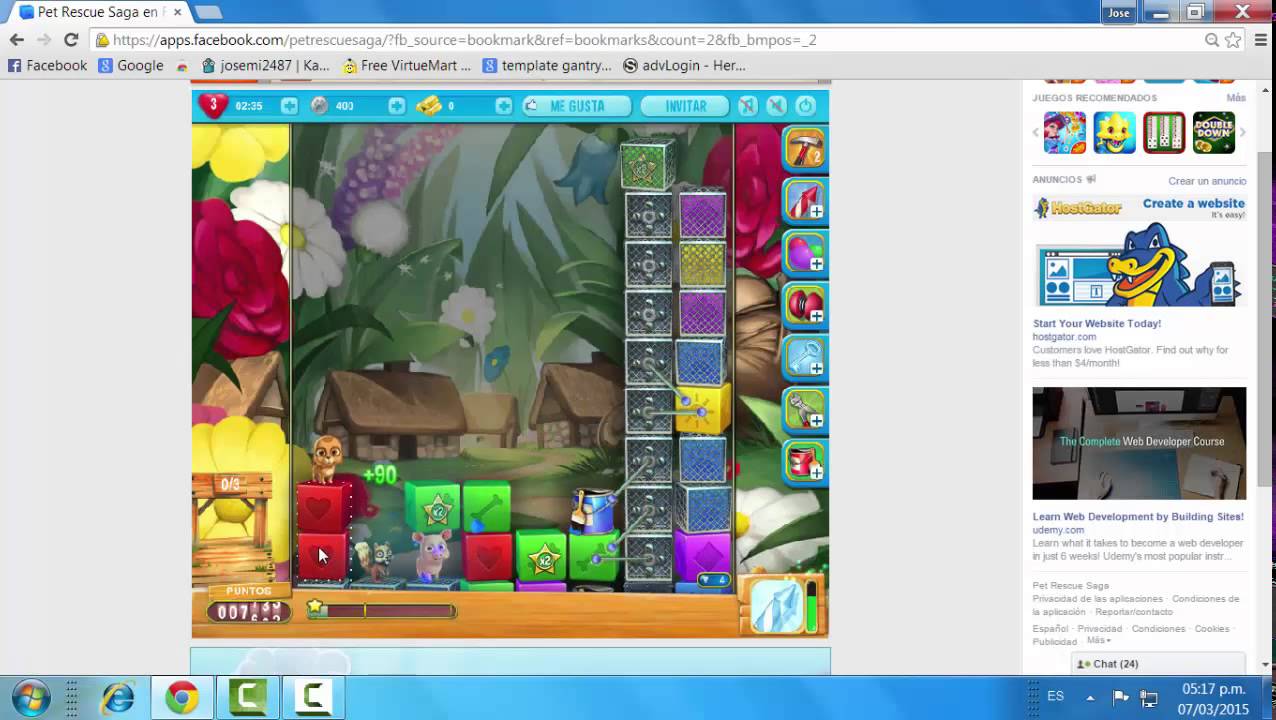
Task: Click the Privacidad footer link
Action: (x=1099, y=629)
